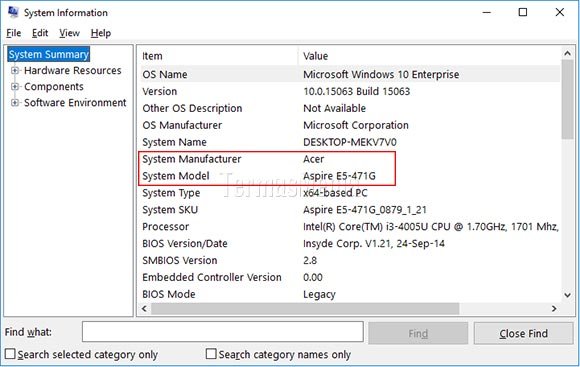Click the vertical scrollbar down arrow
This screenshot has height=367, width=580.
click(x=567, y=295)
